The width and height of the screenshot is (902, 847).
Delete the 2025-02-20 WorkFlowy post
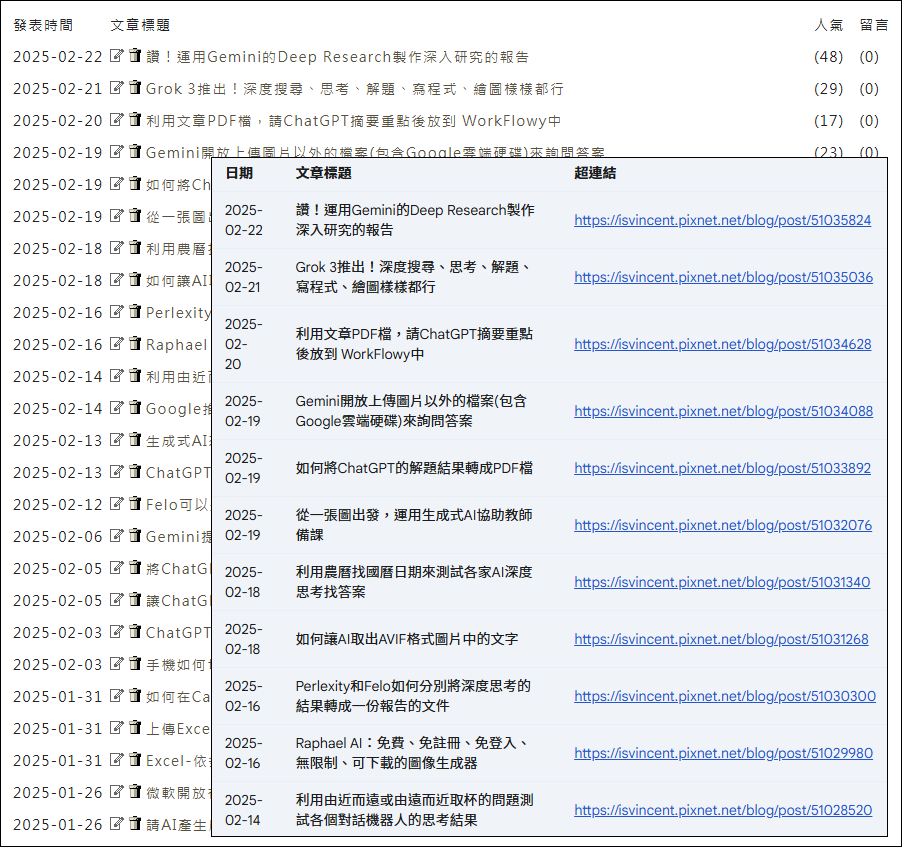135,120
